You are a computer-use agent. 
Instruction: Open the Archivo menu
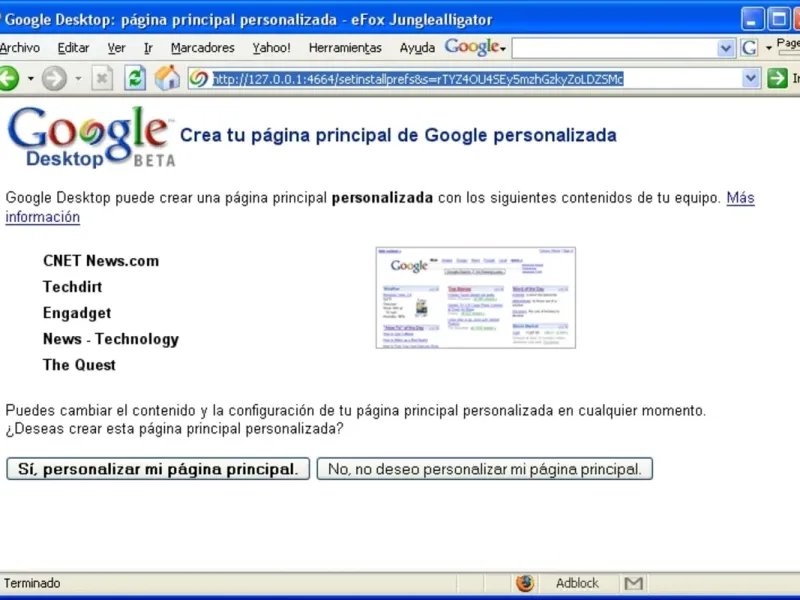tap(20, 48)
